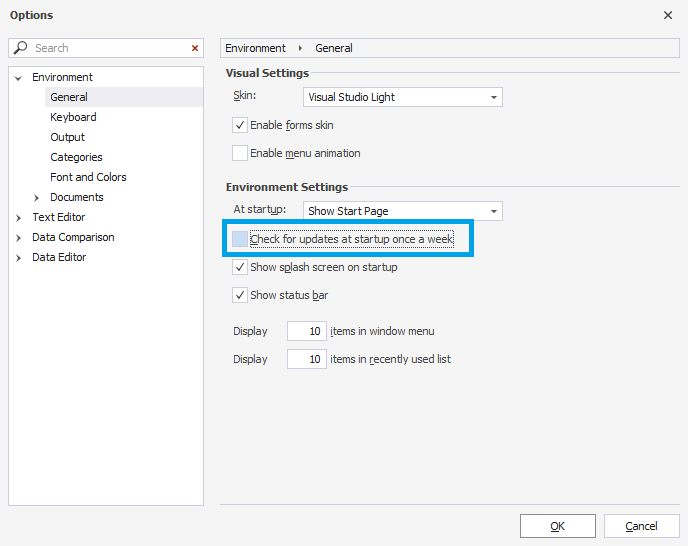The width and height of the screenshot is (694, 546).
Task: Open Font and Colors settings
Action: (x=88, y=177)
